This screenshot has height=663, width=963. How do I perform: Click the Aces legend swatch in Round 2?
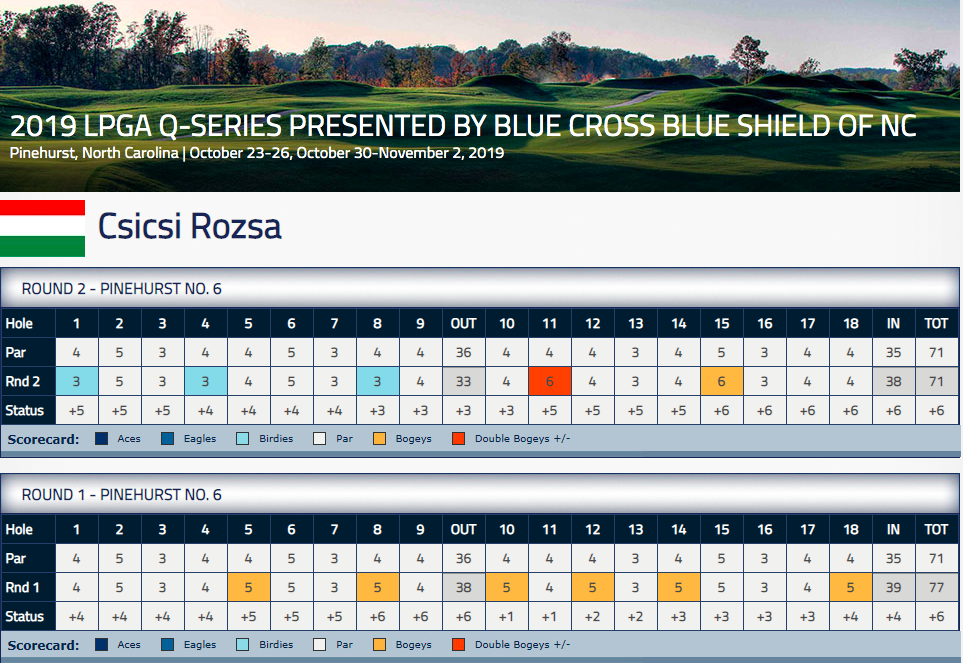tap(102, 438)
